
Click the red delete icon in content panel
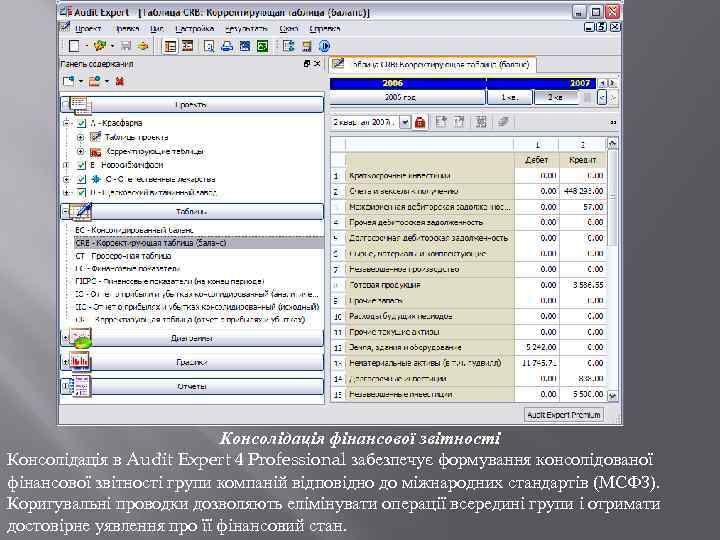[120, 81]
